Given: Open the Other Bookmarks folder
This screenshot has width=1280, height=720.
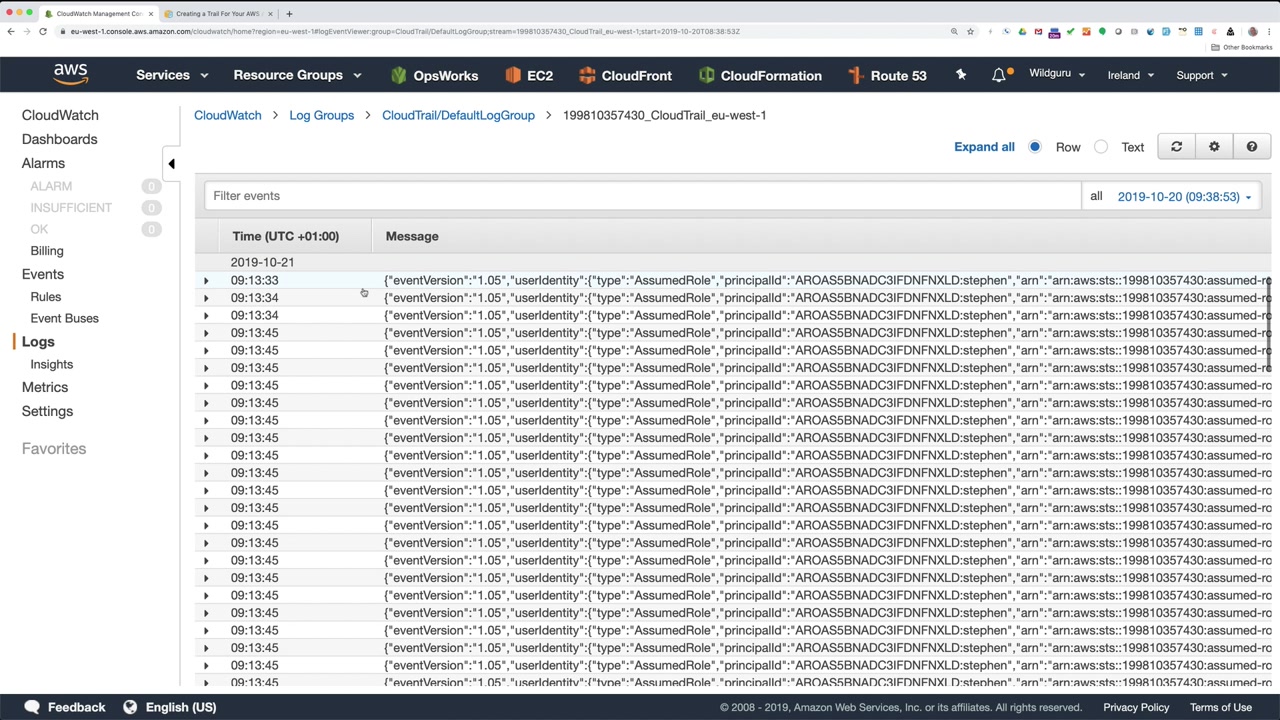Looking at the screenshot, I should coord(1242,47).
